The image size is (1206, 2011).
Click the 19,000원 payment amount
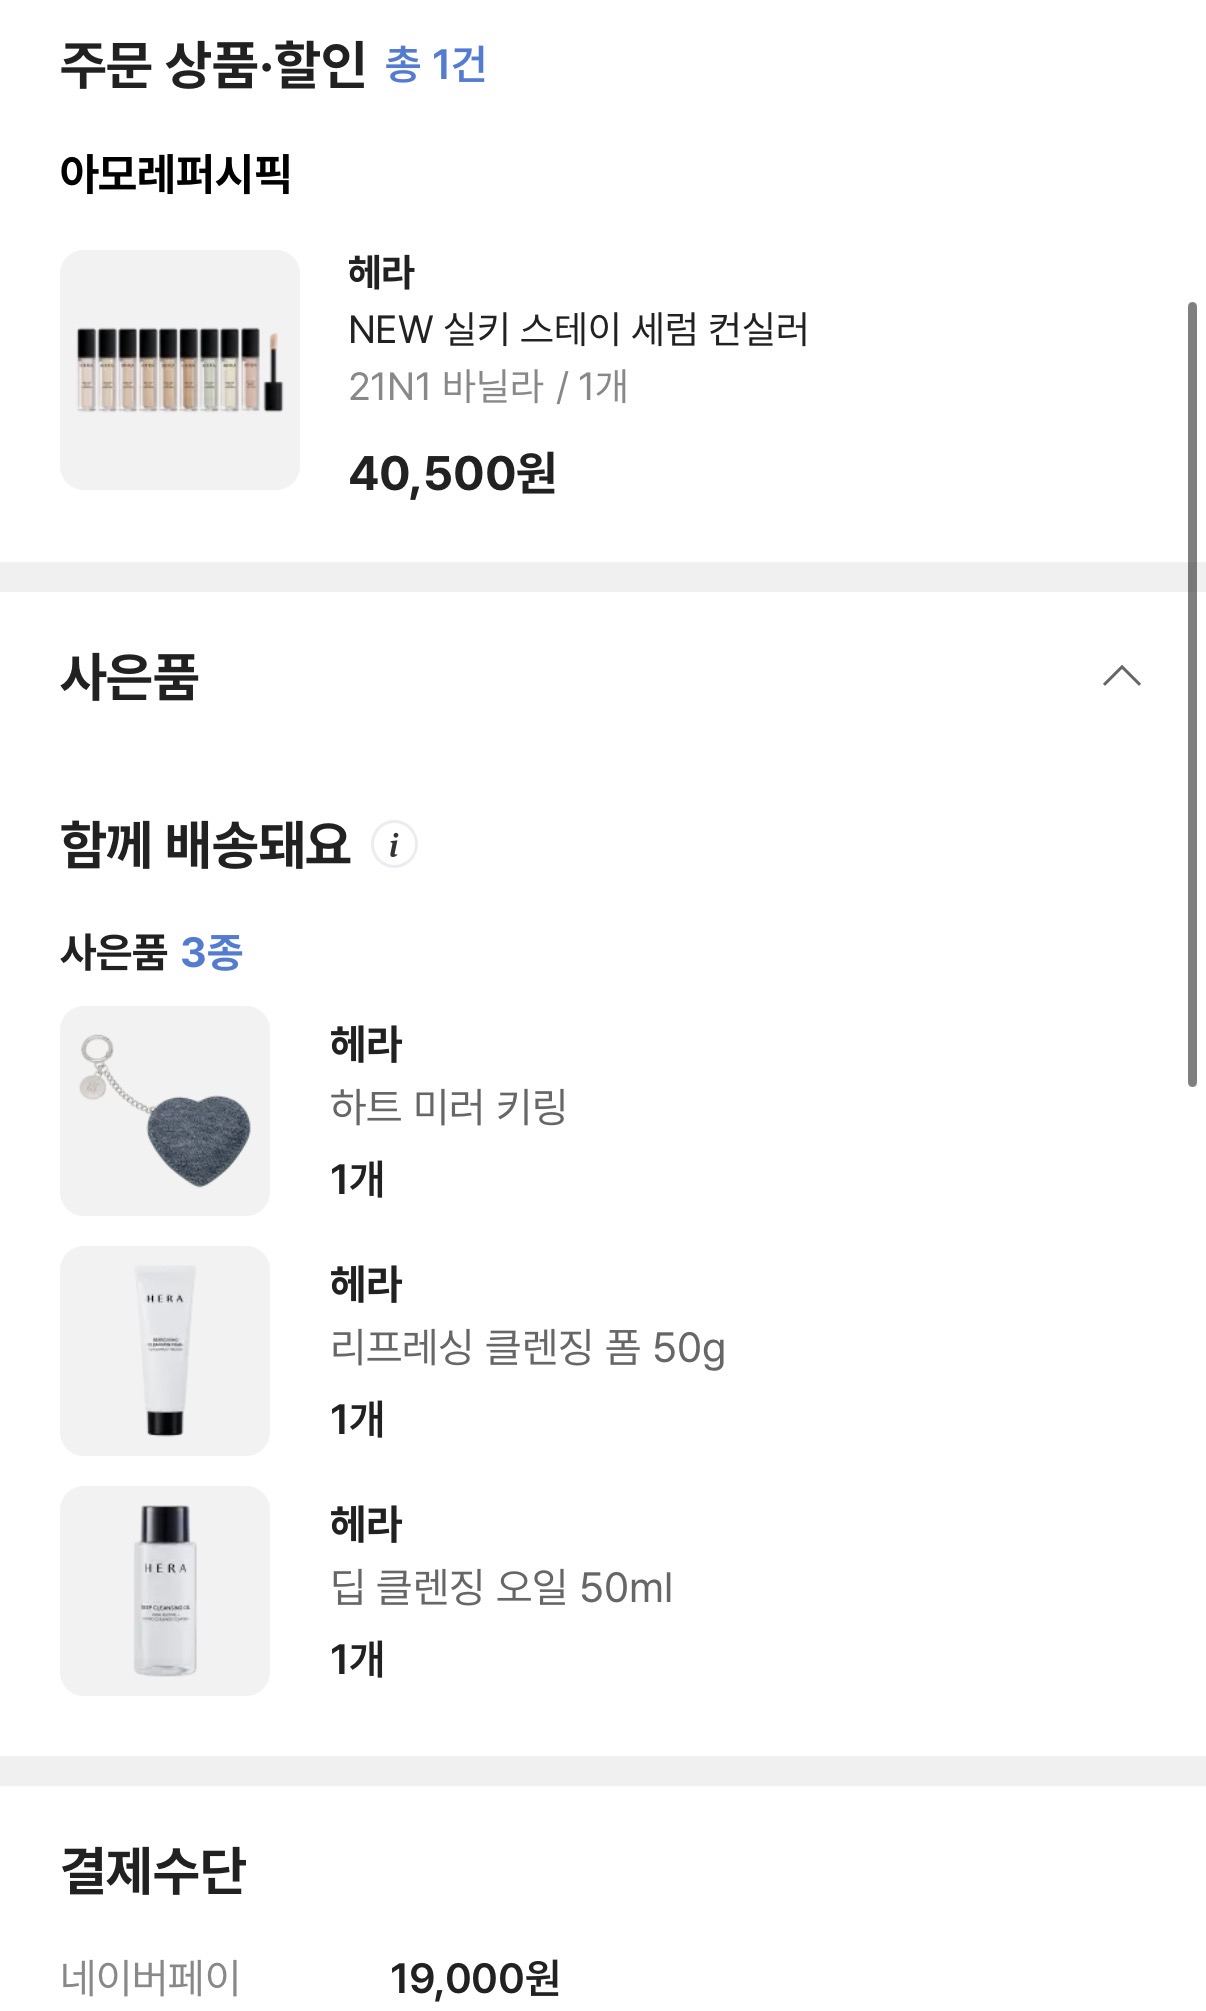tap(474, 1977)
